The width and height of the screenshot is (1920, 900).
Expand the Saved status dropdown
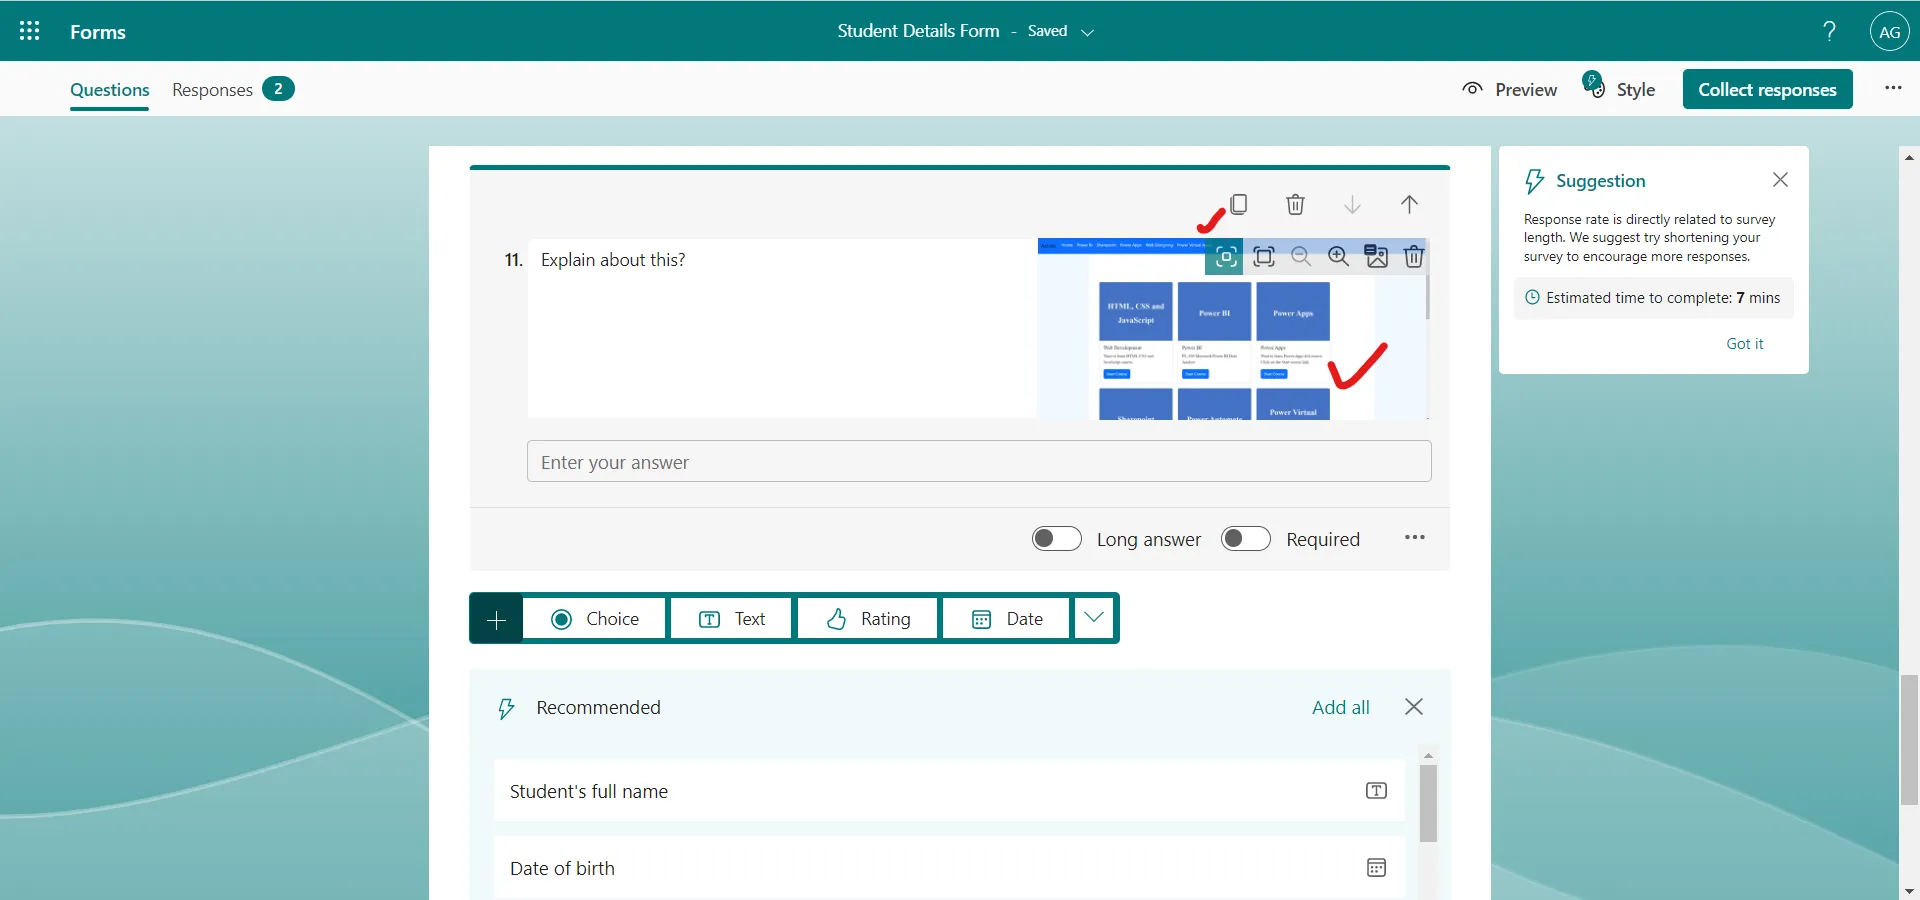click(x=1089, y=31)
